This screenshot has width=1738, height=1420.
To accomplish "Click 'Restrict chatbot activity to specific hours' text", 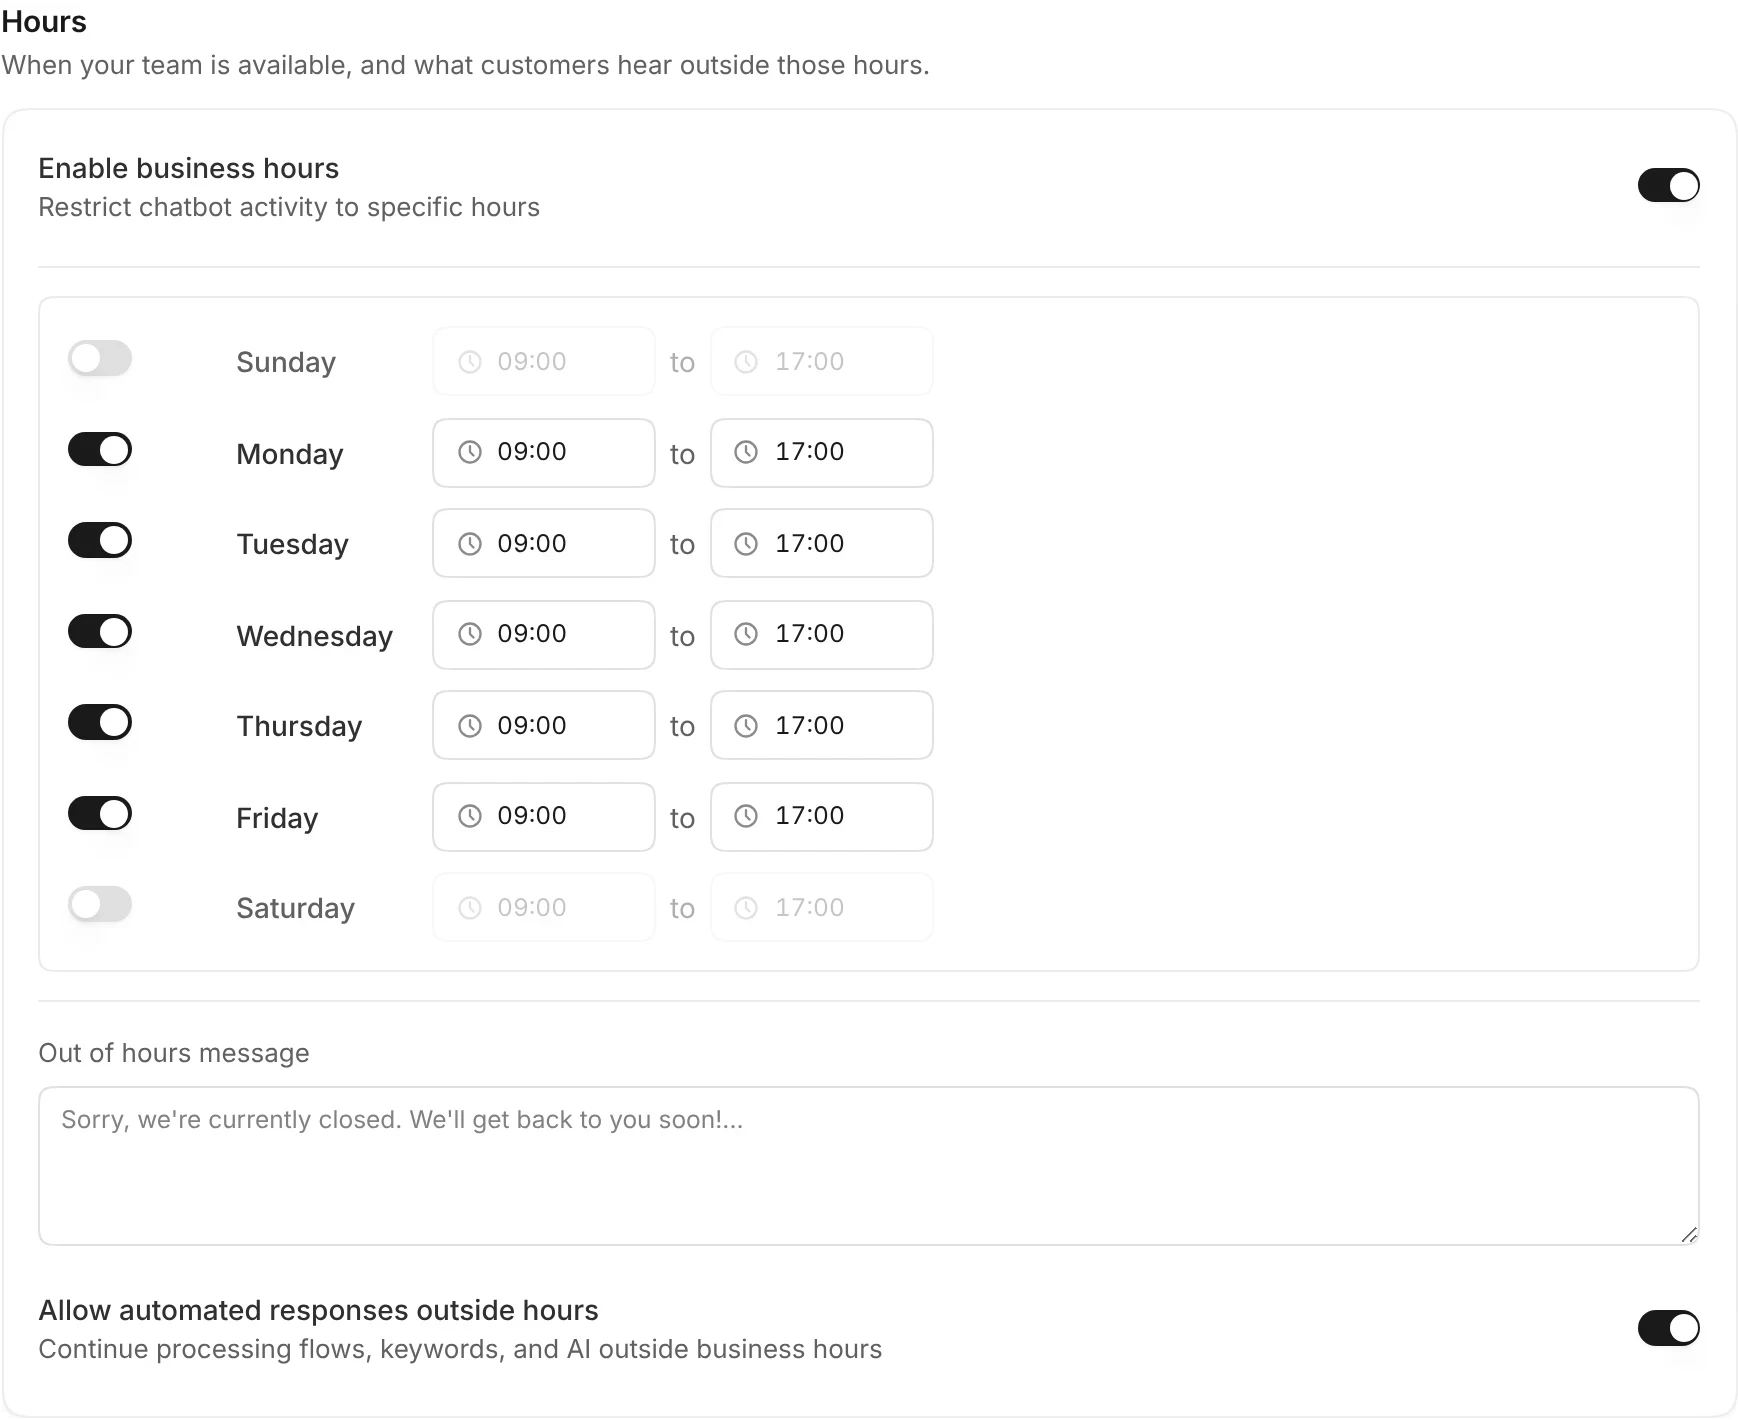I will [289, 207].
